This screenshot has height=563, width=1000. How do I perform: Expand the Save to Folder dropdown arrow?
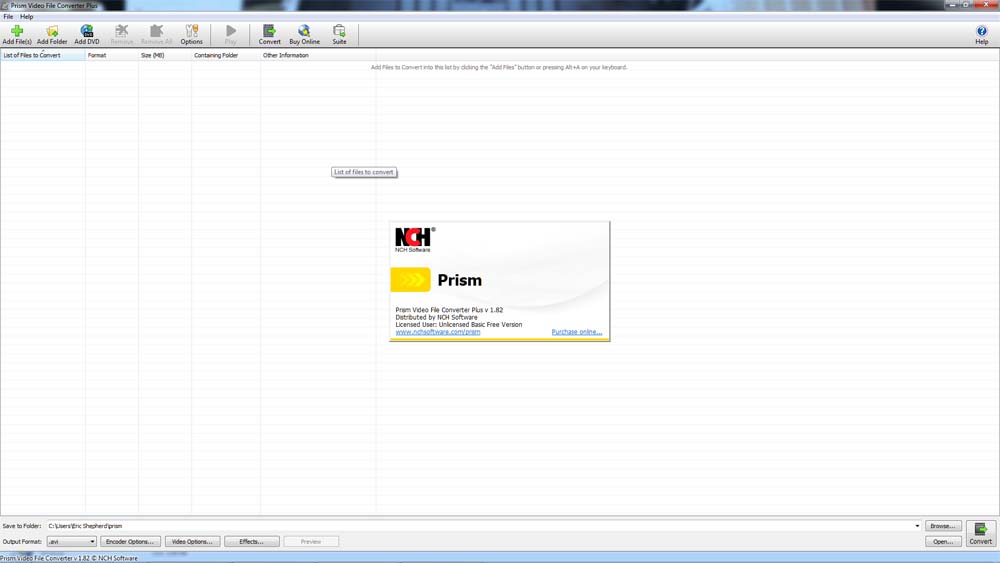[x=917, y=526]
